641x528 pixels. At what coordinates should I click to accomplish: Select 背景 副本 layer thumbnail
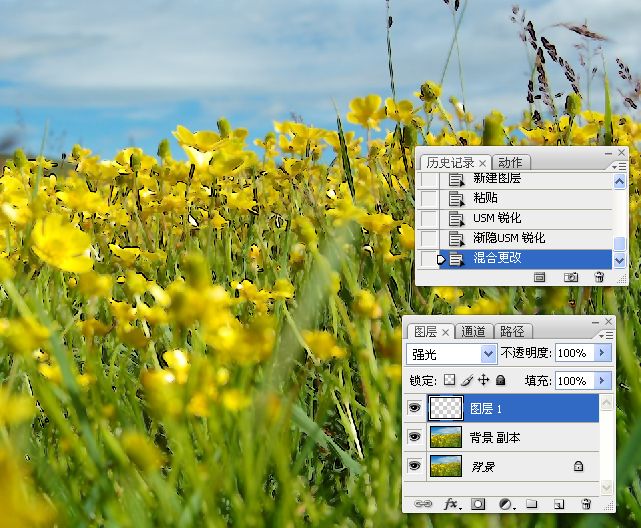(446, 437)
